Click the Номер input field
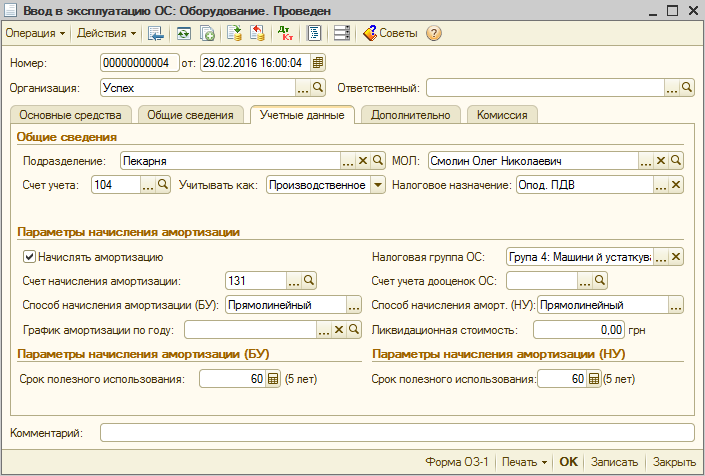The image size is (705, 476). pyautogui.click(x=140, y=63)
